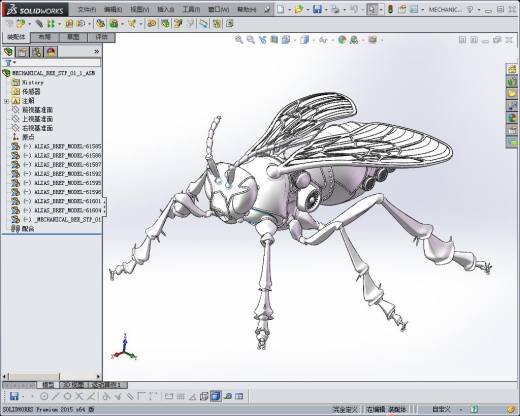
Task: Open the feature tree filter dropdown
Action: click(10, 62)
